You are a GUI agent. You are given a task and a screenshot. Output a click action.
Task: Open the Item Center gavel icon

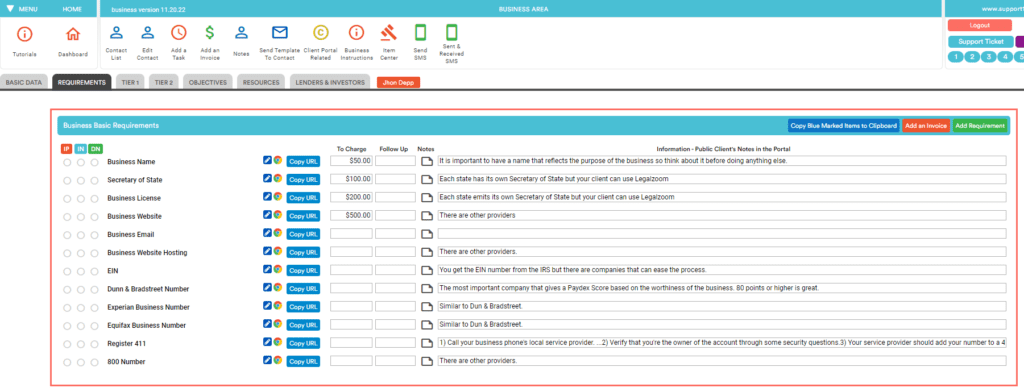tap(389, 33)
